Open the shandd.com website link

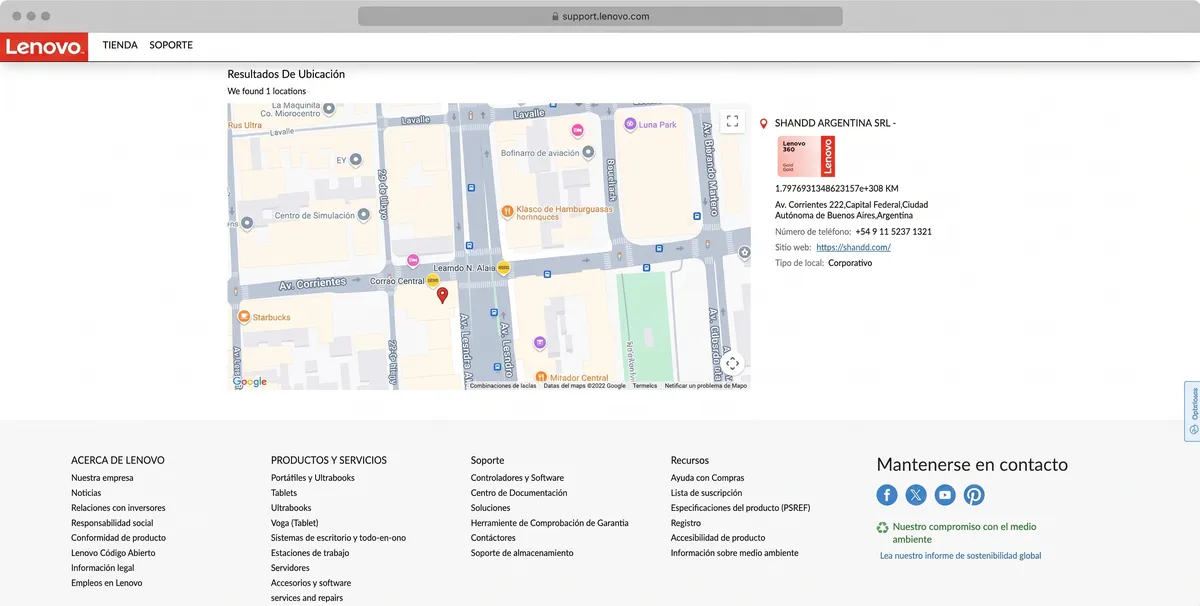point(853,247)
